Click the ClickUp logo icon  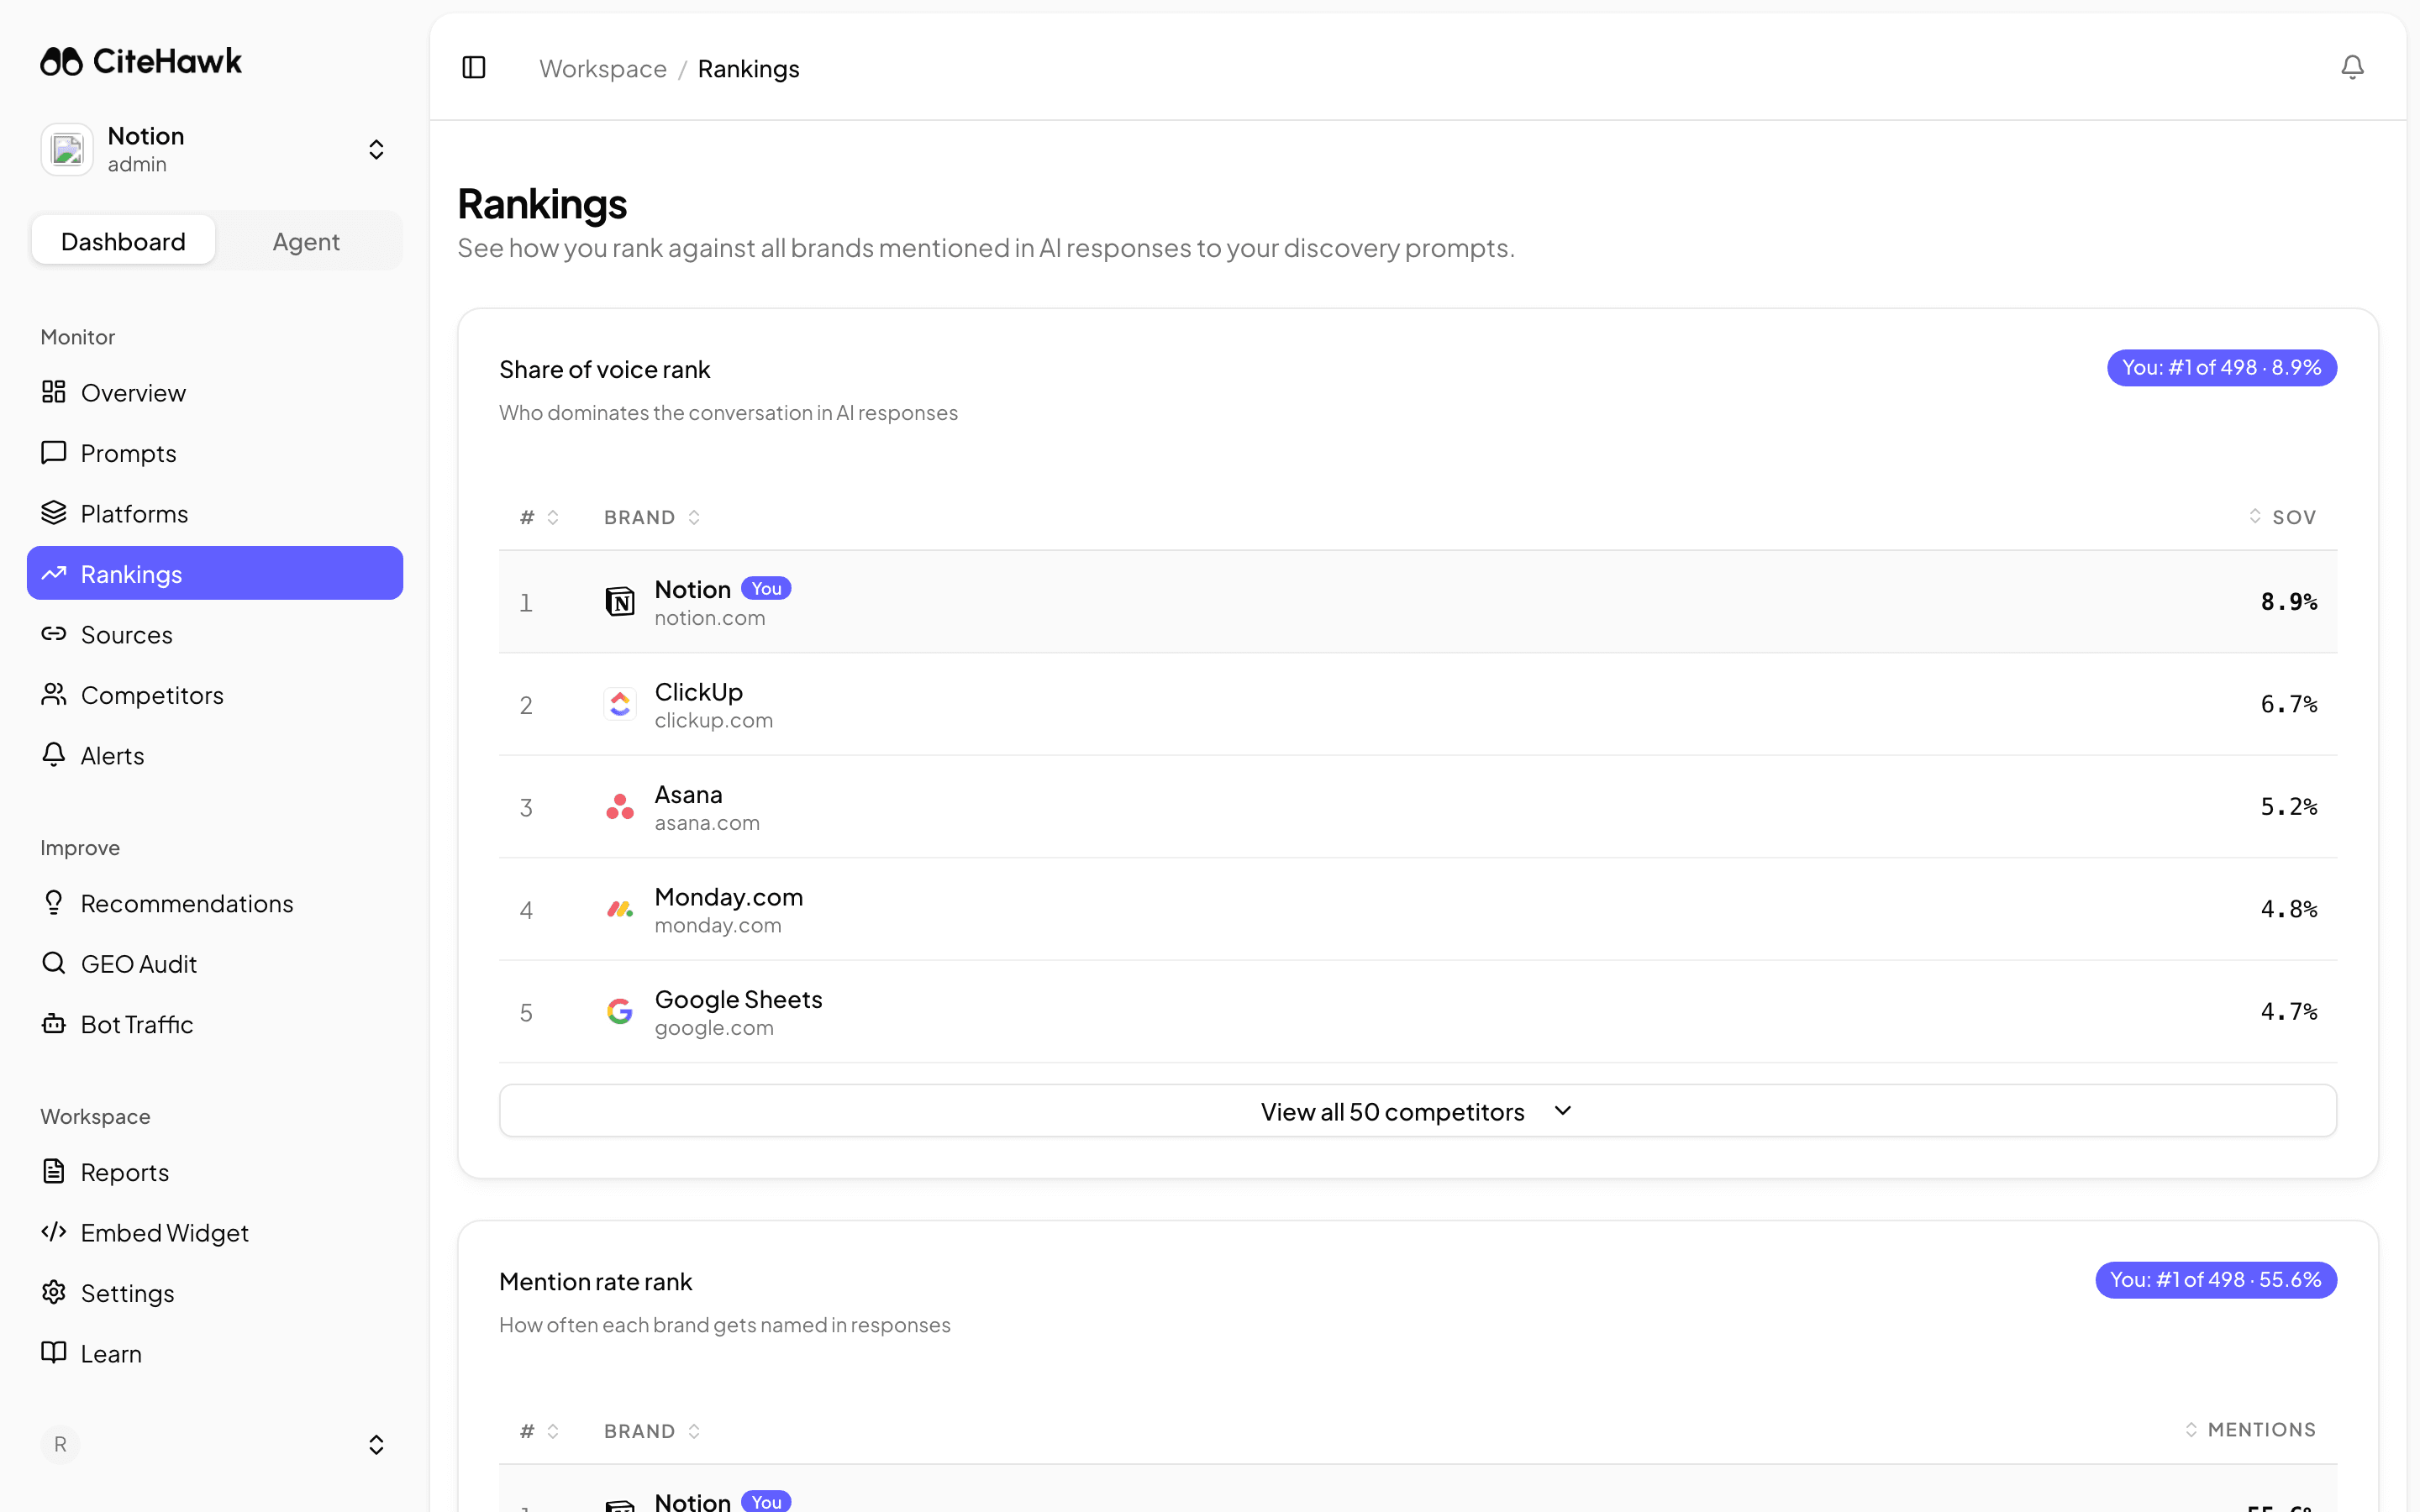point(620,704)
